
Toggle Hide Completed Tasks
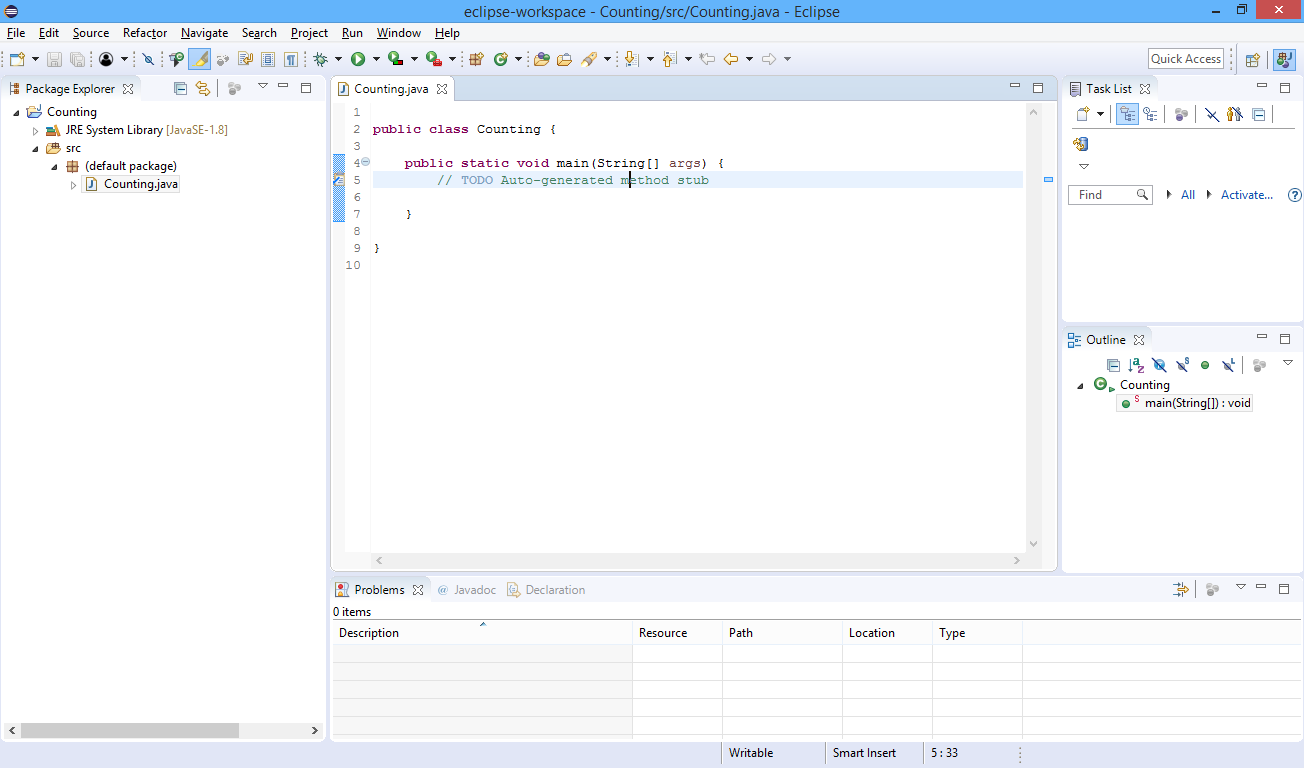pyautogui.click(x=1211, y=115)
